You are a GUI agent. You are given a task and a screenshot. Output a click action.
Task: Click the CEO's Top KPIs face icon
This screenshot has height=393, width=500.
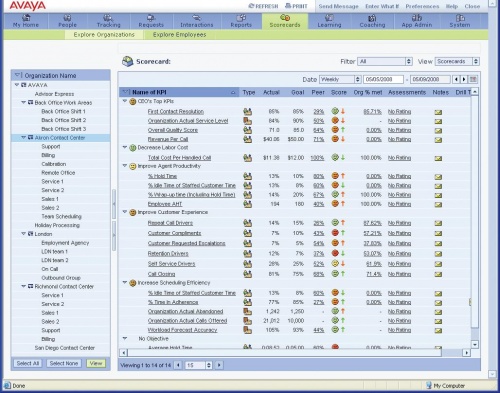point(133,101)
